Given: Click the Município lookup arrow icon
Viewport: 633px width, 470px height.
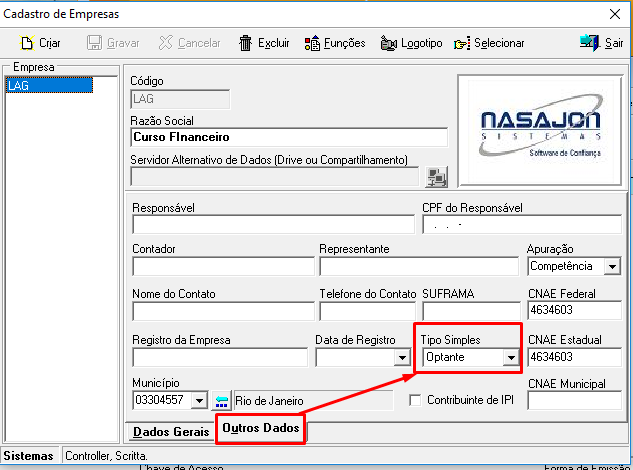Looking at the screenshot, I should [222, 400].
